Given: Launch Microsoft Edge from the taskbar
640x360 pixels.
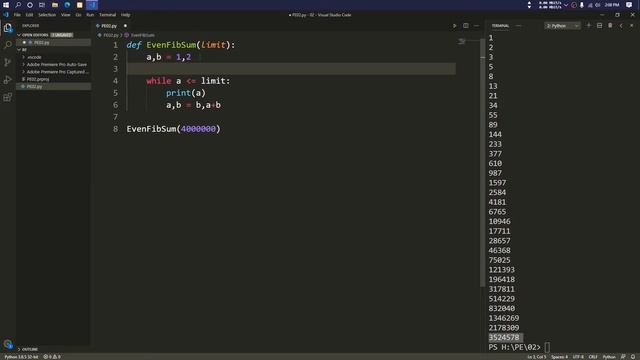Looking at the screenshot, I should point(67,5).
